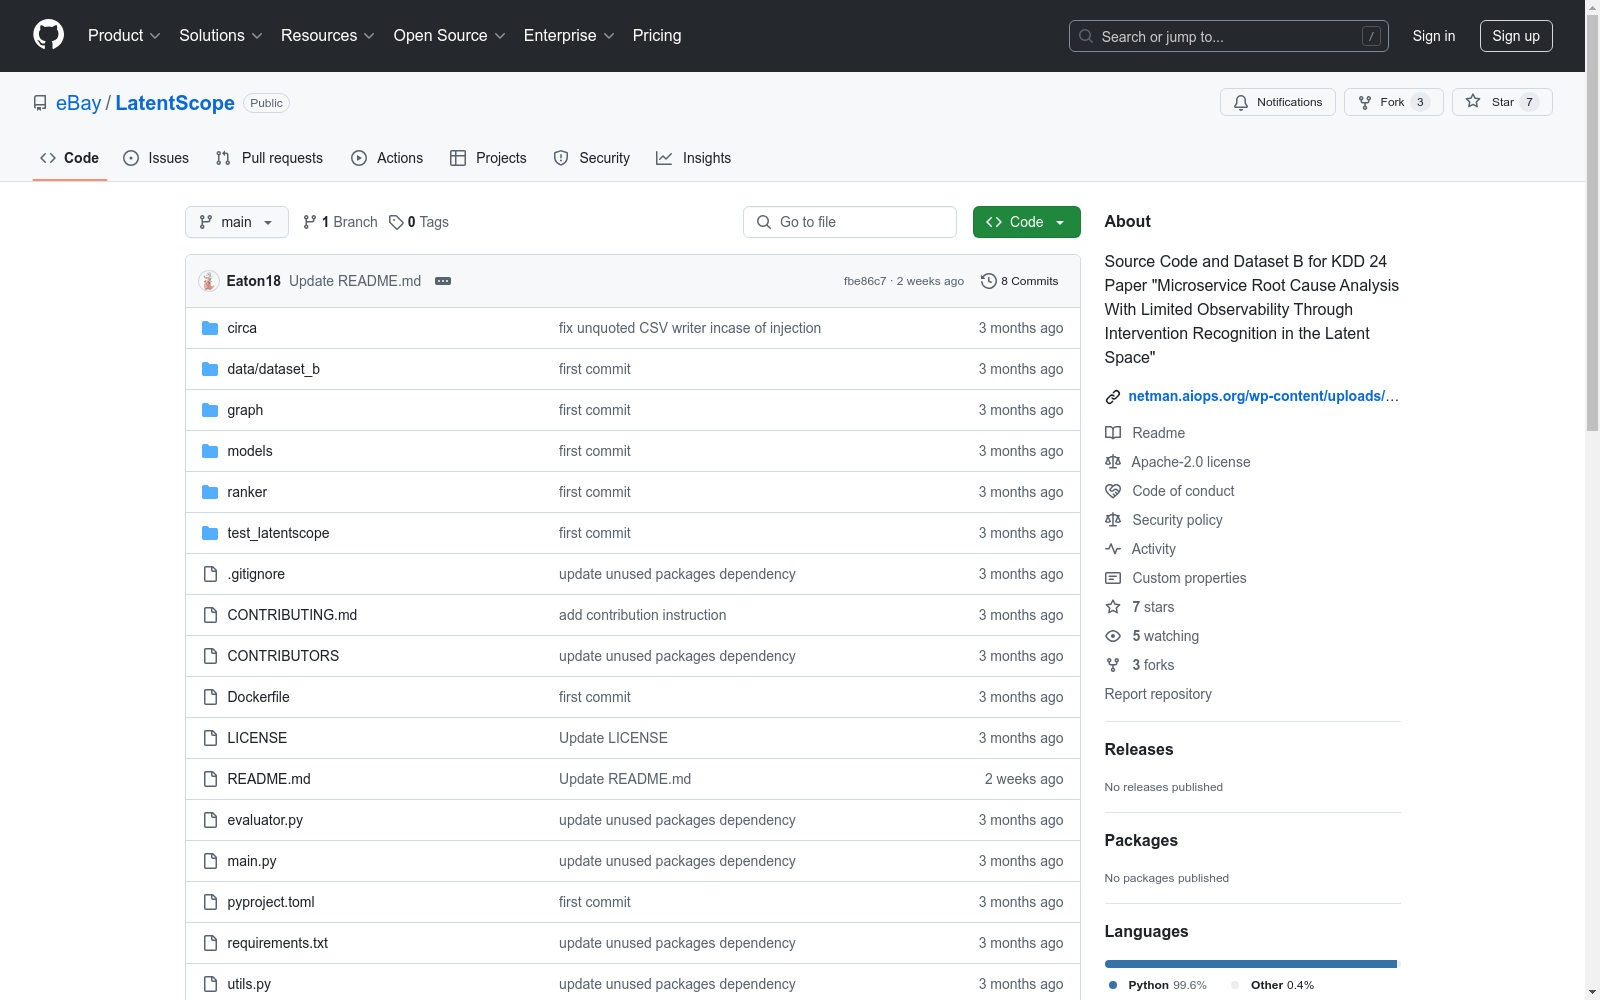Open the requirements.txt file
Viewport: 1600px width, 1000px height.
tap(277, 943)
